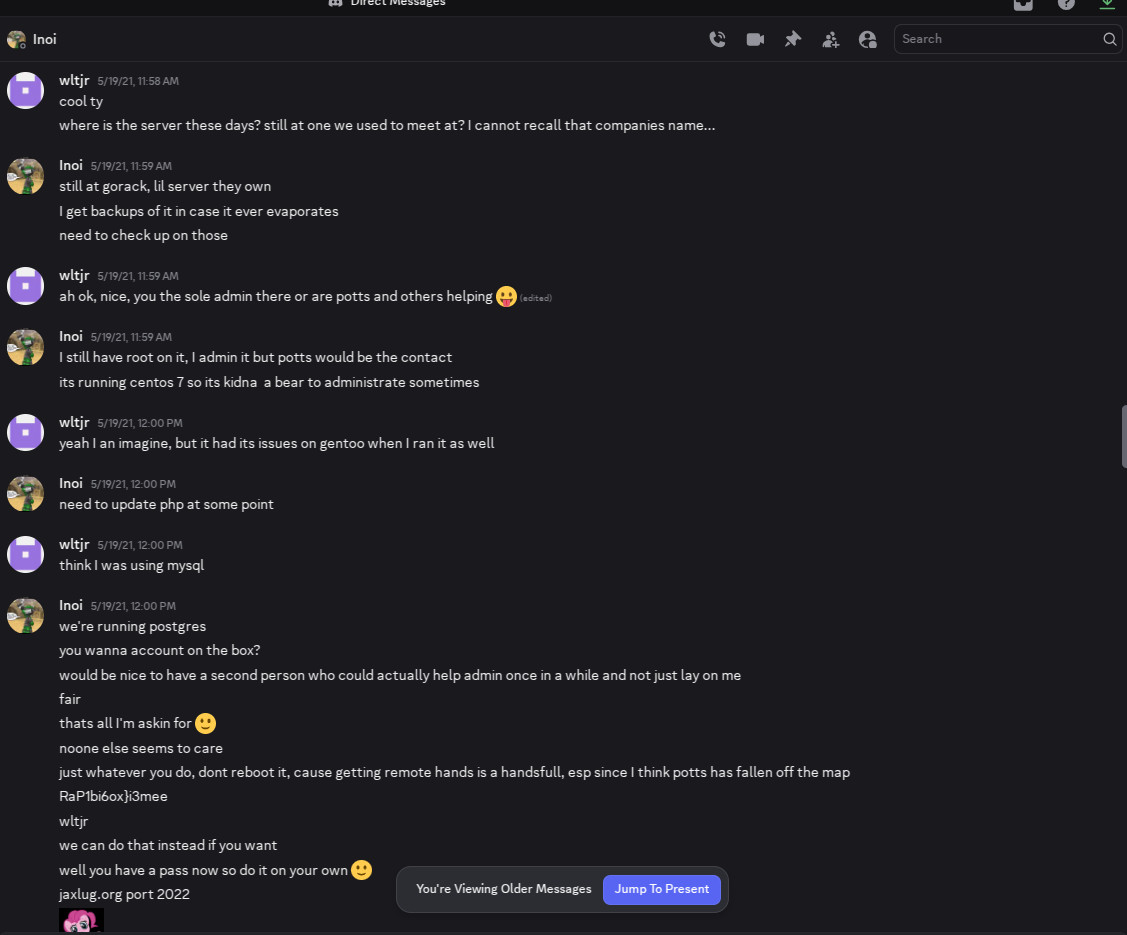Click inside the Search input field

click(x=990, y=39)
